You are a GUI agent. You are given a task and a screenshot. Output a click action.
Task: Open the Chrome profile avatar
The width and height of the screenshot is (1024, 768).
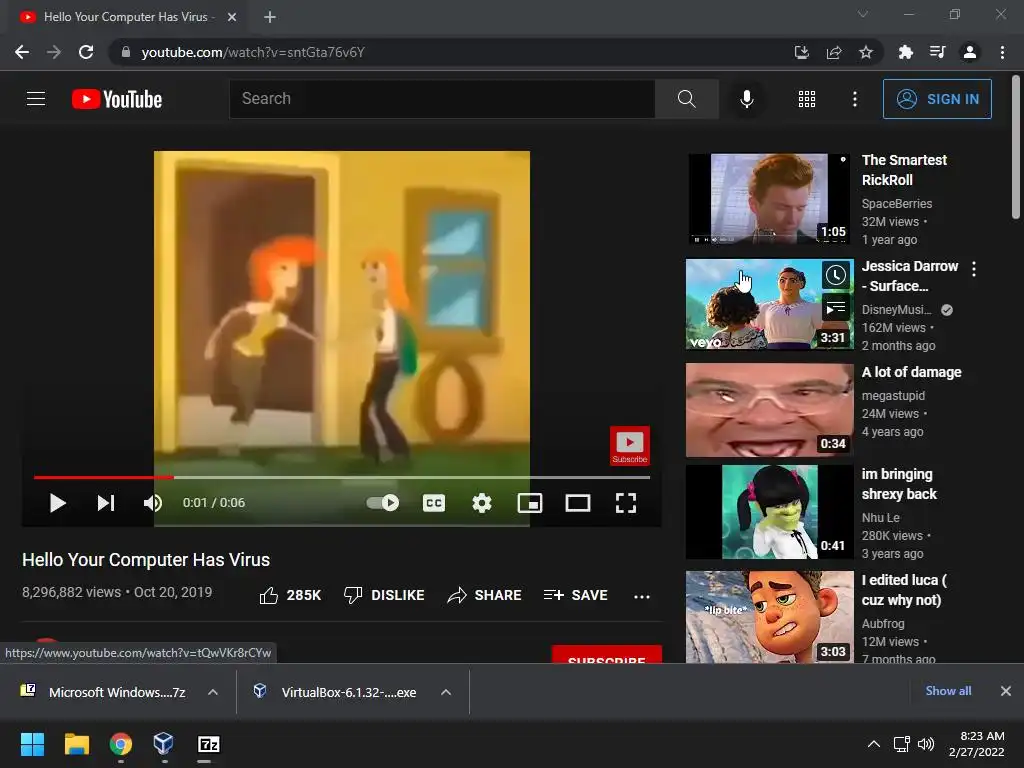[970, 52]
